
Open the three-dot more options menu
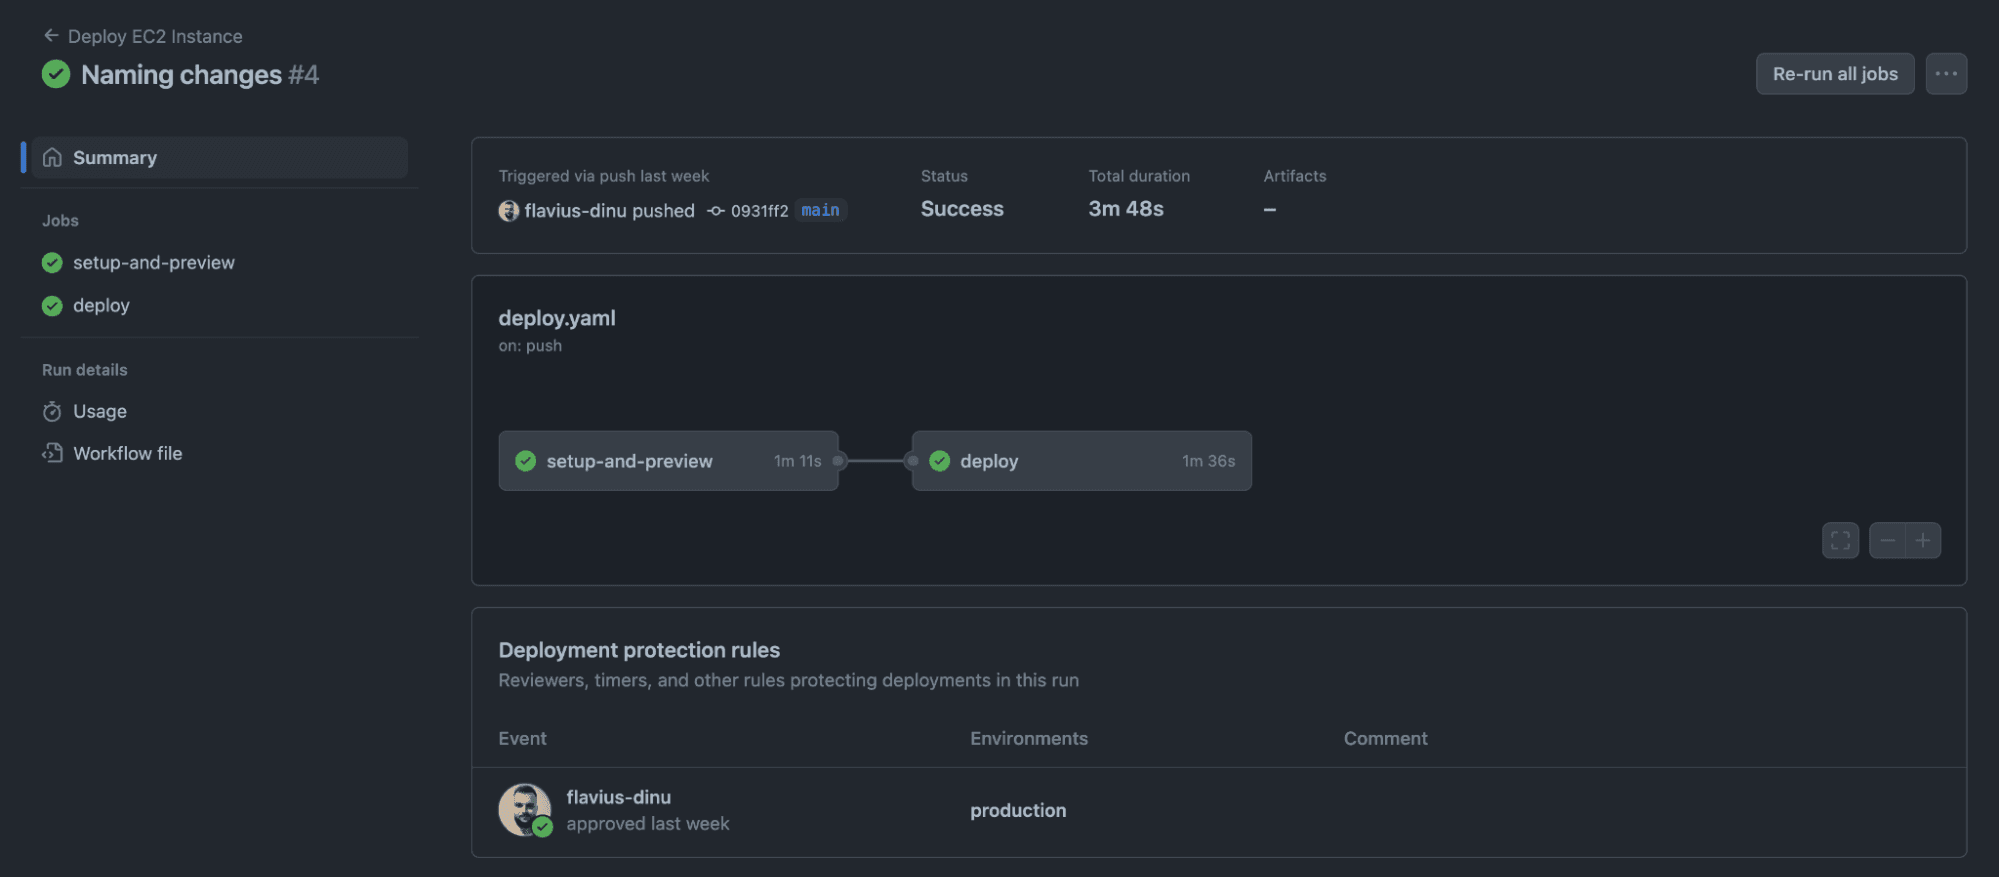1946,74
